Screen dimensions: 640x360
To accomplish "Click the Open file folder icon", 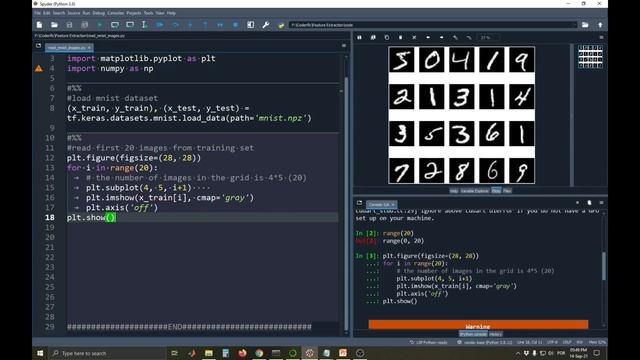I will tap(54, 25).
